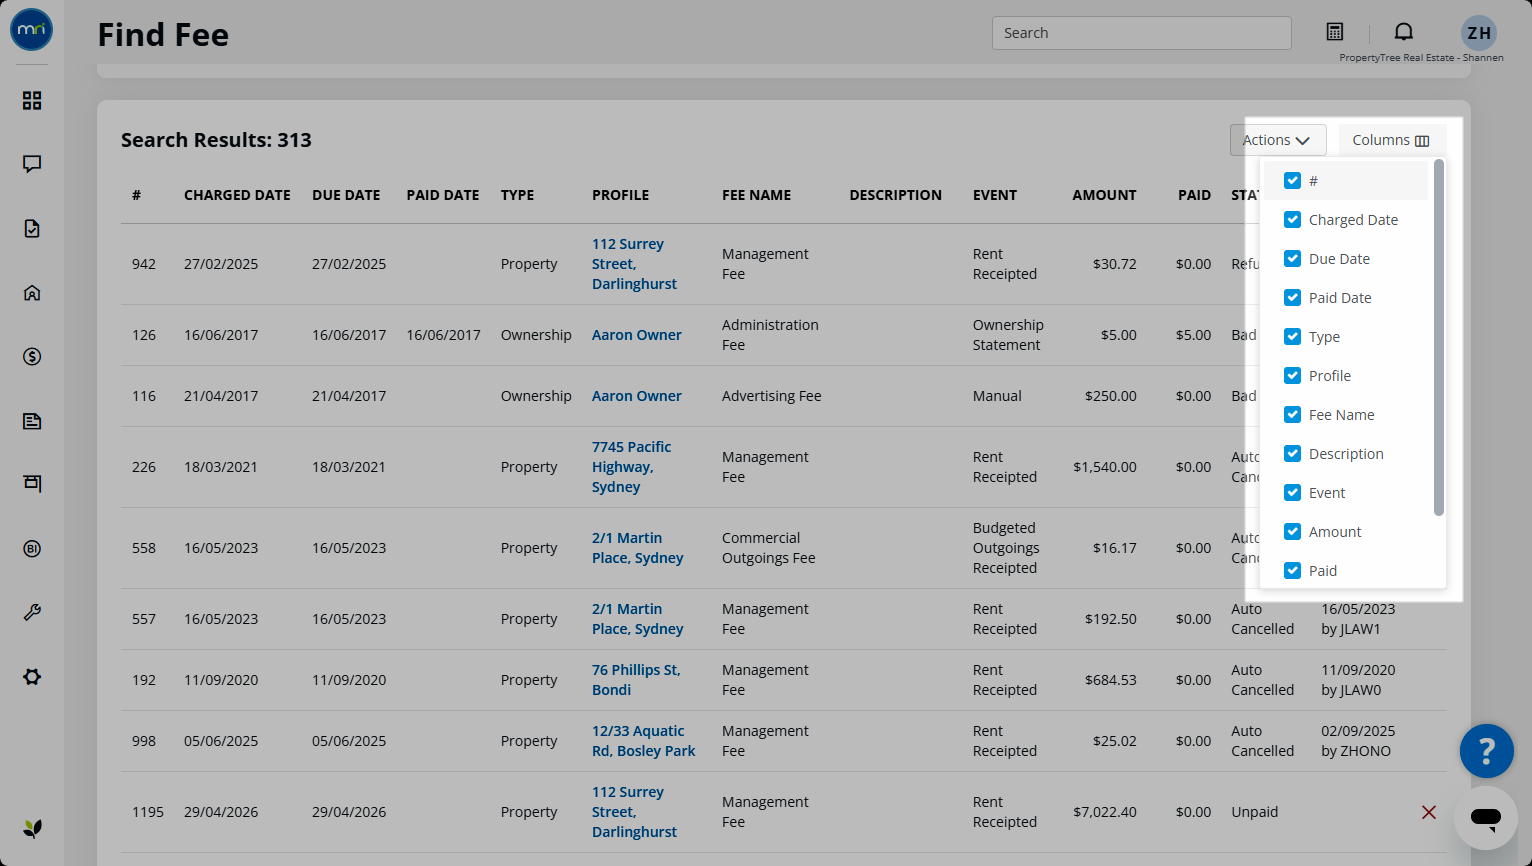Viewport: 1532px width, 866px height.
Task: Uncheck the Description column checkbox
Action: point(1292,454)
